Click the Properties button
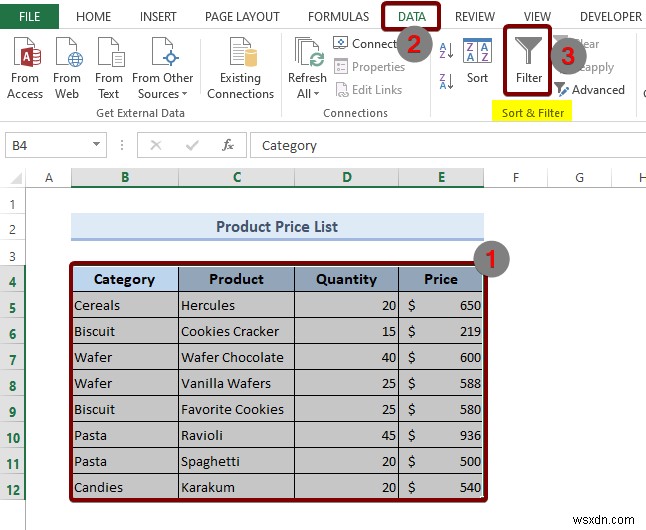 click(370, 67)
